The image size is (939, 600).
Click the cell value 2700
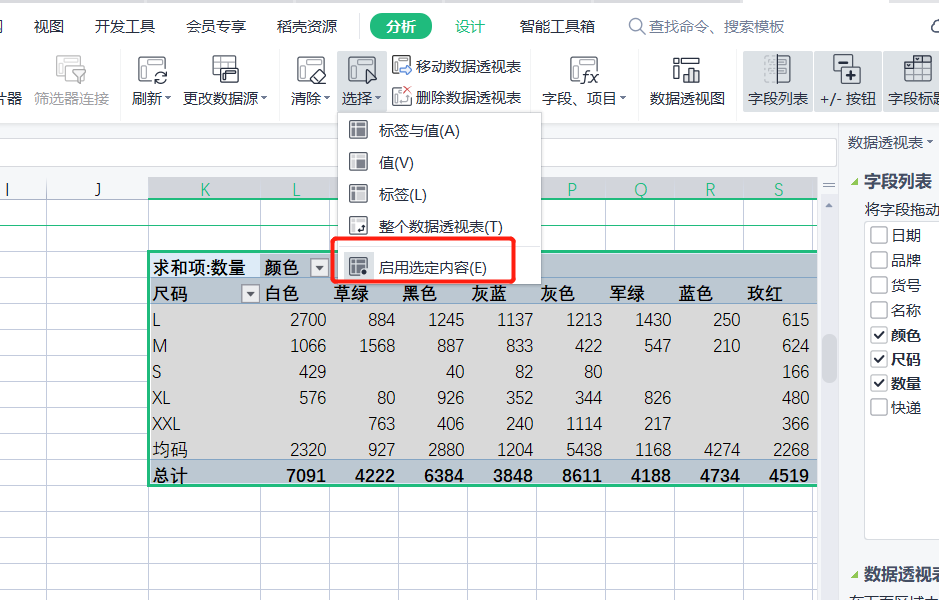point(308,320)
